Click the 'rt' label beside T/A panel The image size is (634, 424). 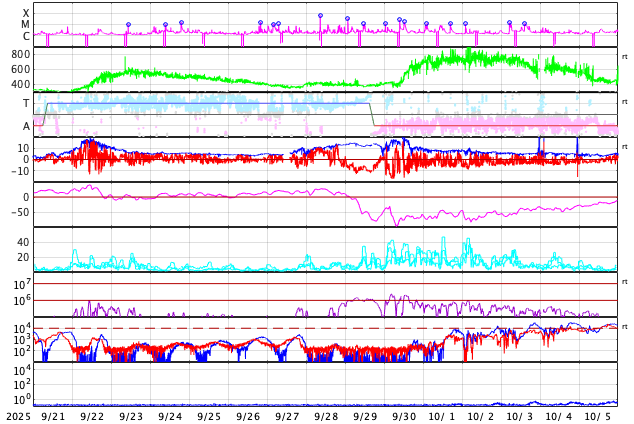[625, 102]
